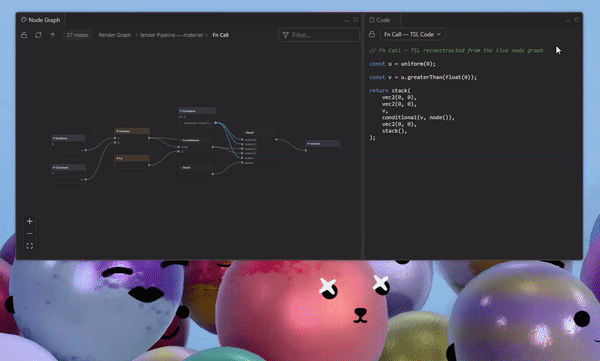
Task: Refresh the node graph
Action: (38, 35)
